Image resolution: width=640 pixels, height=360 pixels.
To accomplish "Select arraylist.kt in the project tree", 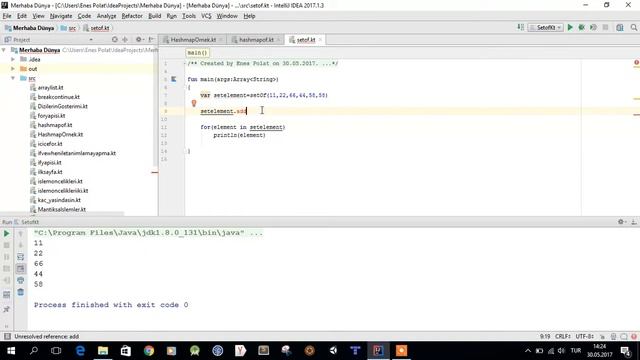I will [x=50, y=87].
